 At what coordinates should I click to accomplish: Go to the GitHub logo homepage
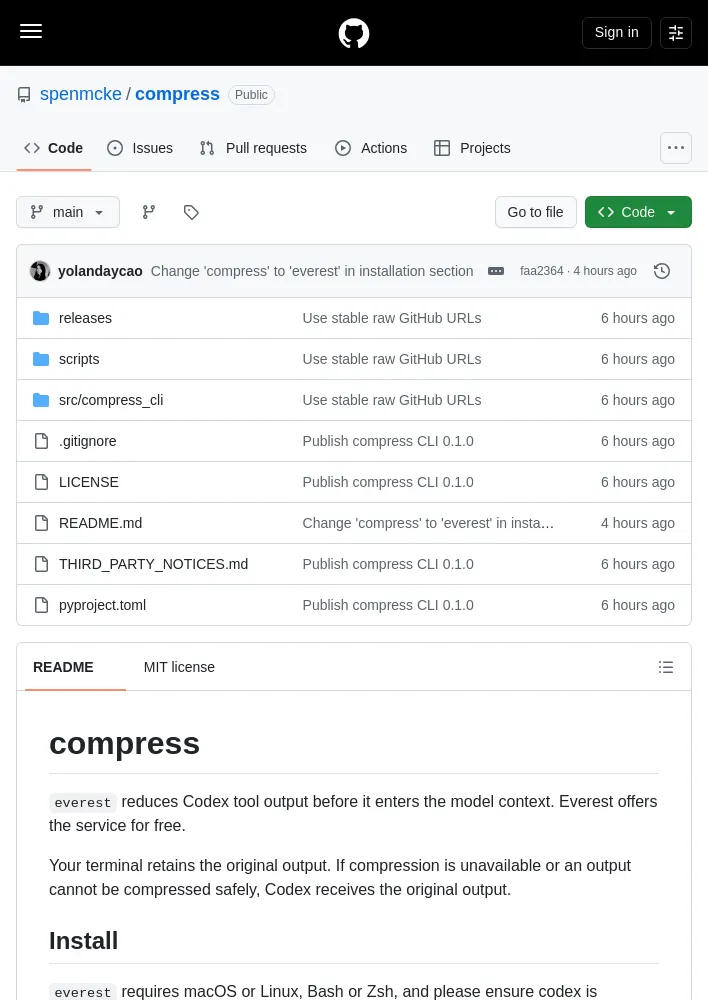tap(354, 33)
